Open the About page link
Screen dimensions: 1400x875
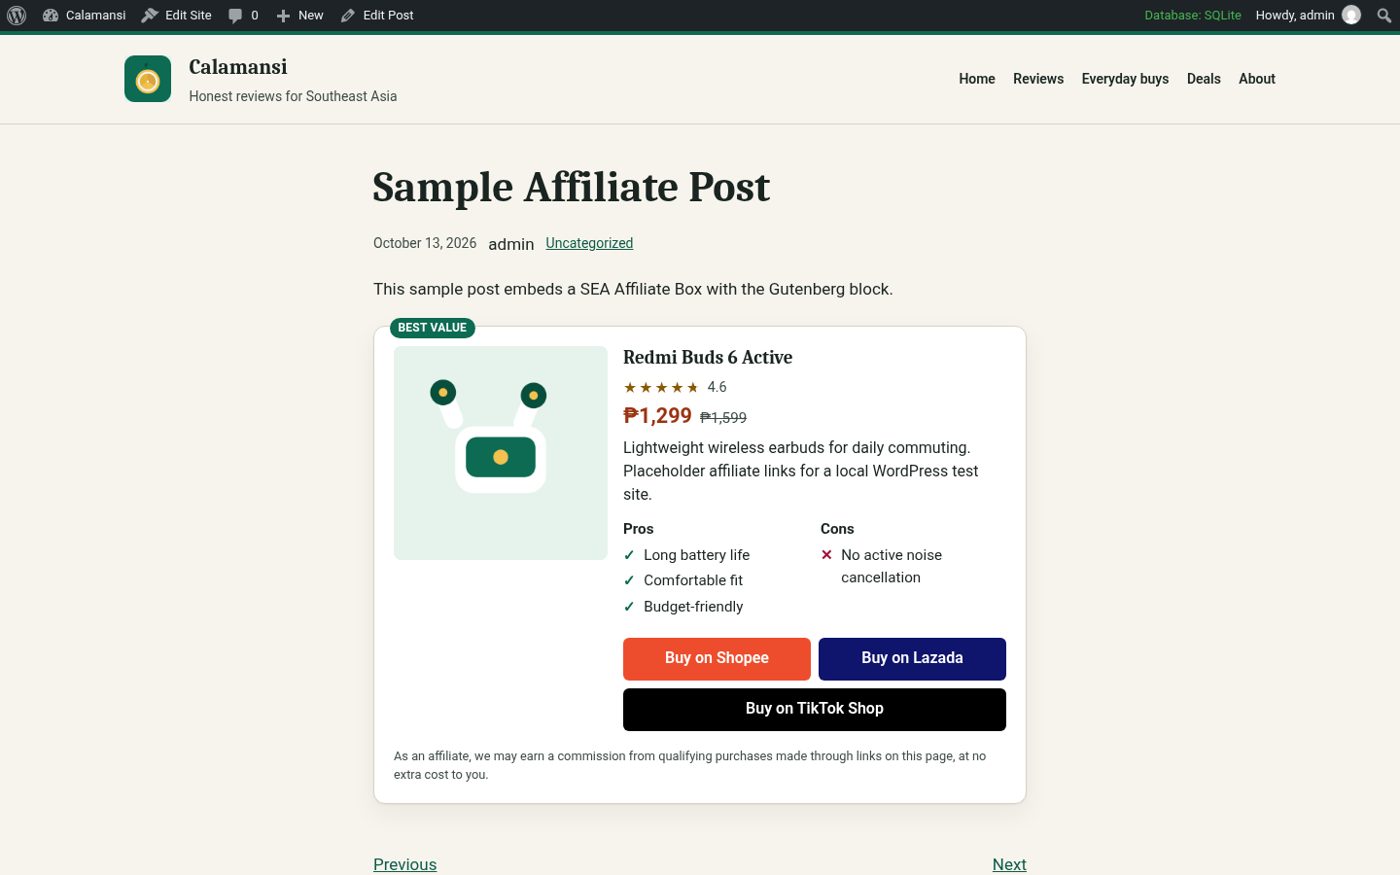coord(1257,79)
